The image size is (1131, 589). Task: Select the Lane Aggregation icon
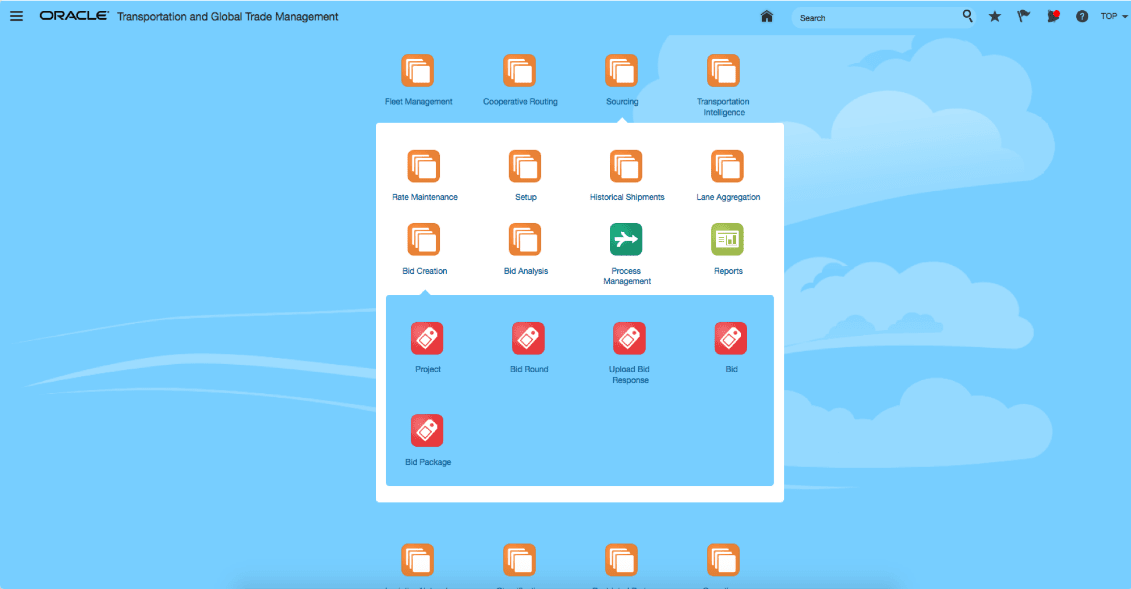[728, 166]
